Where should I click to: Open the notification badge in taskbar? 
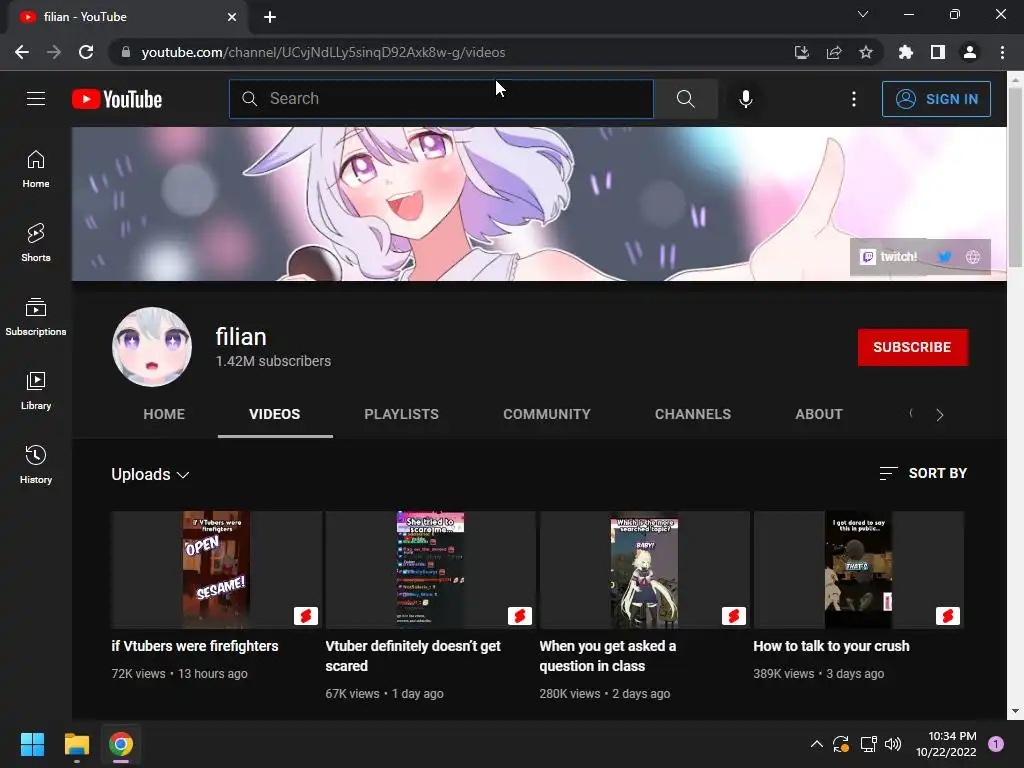coord(996,744)
